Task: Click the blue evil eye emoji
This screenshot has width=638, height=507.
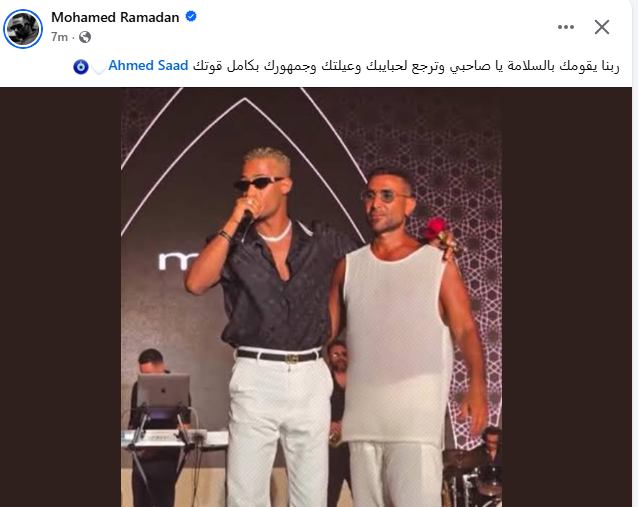Action: tap(81, 66)
